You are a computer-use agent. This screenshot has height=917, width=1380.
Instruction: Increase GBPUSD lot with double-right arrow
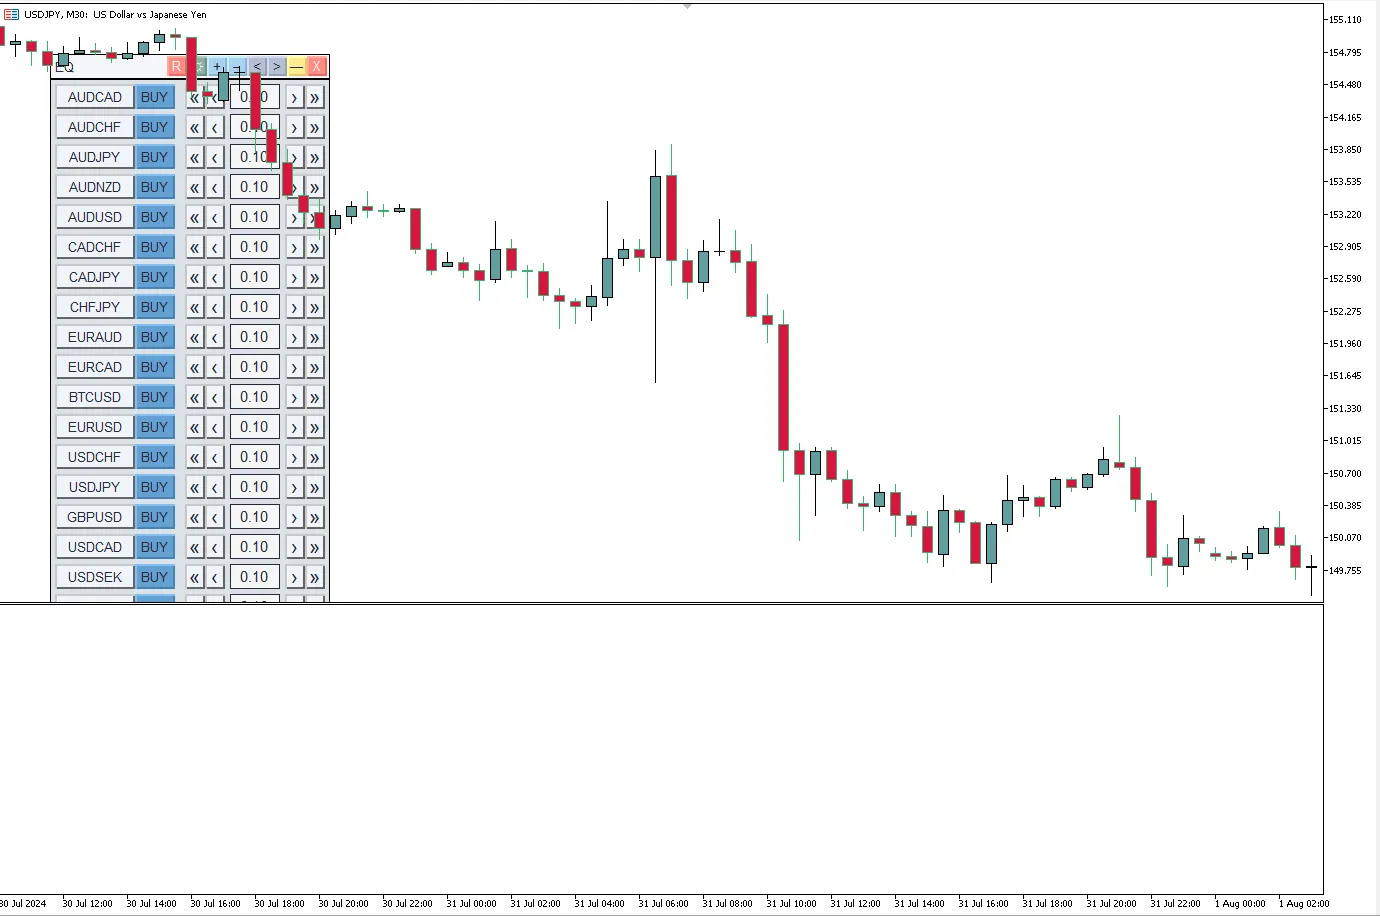314,517
